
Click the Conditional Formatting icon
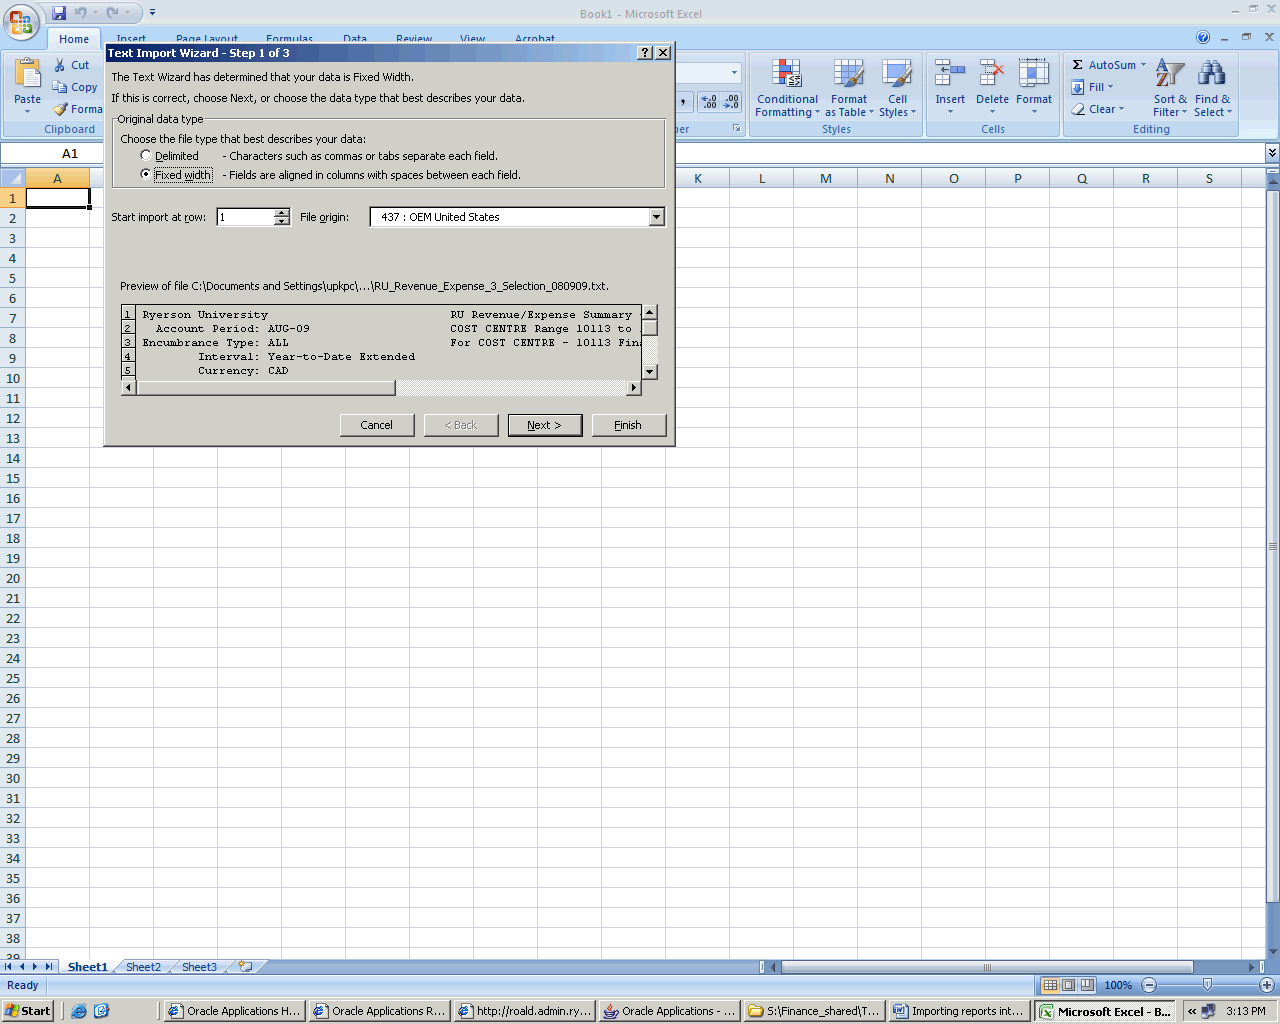(x=787, y=75)
